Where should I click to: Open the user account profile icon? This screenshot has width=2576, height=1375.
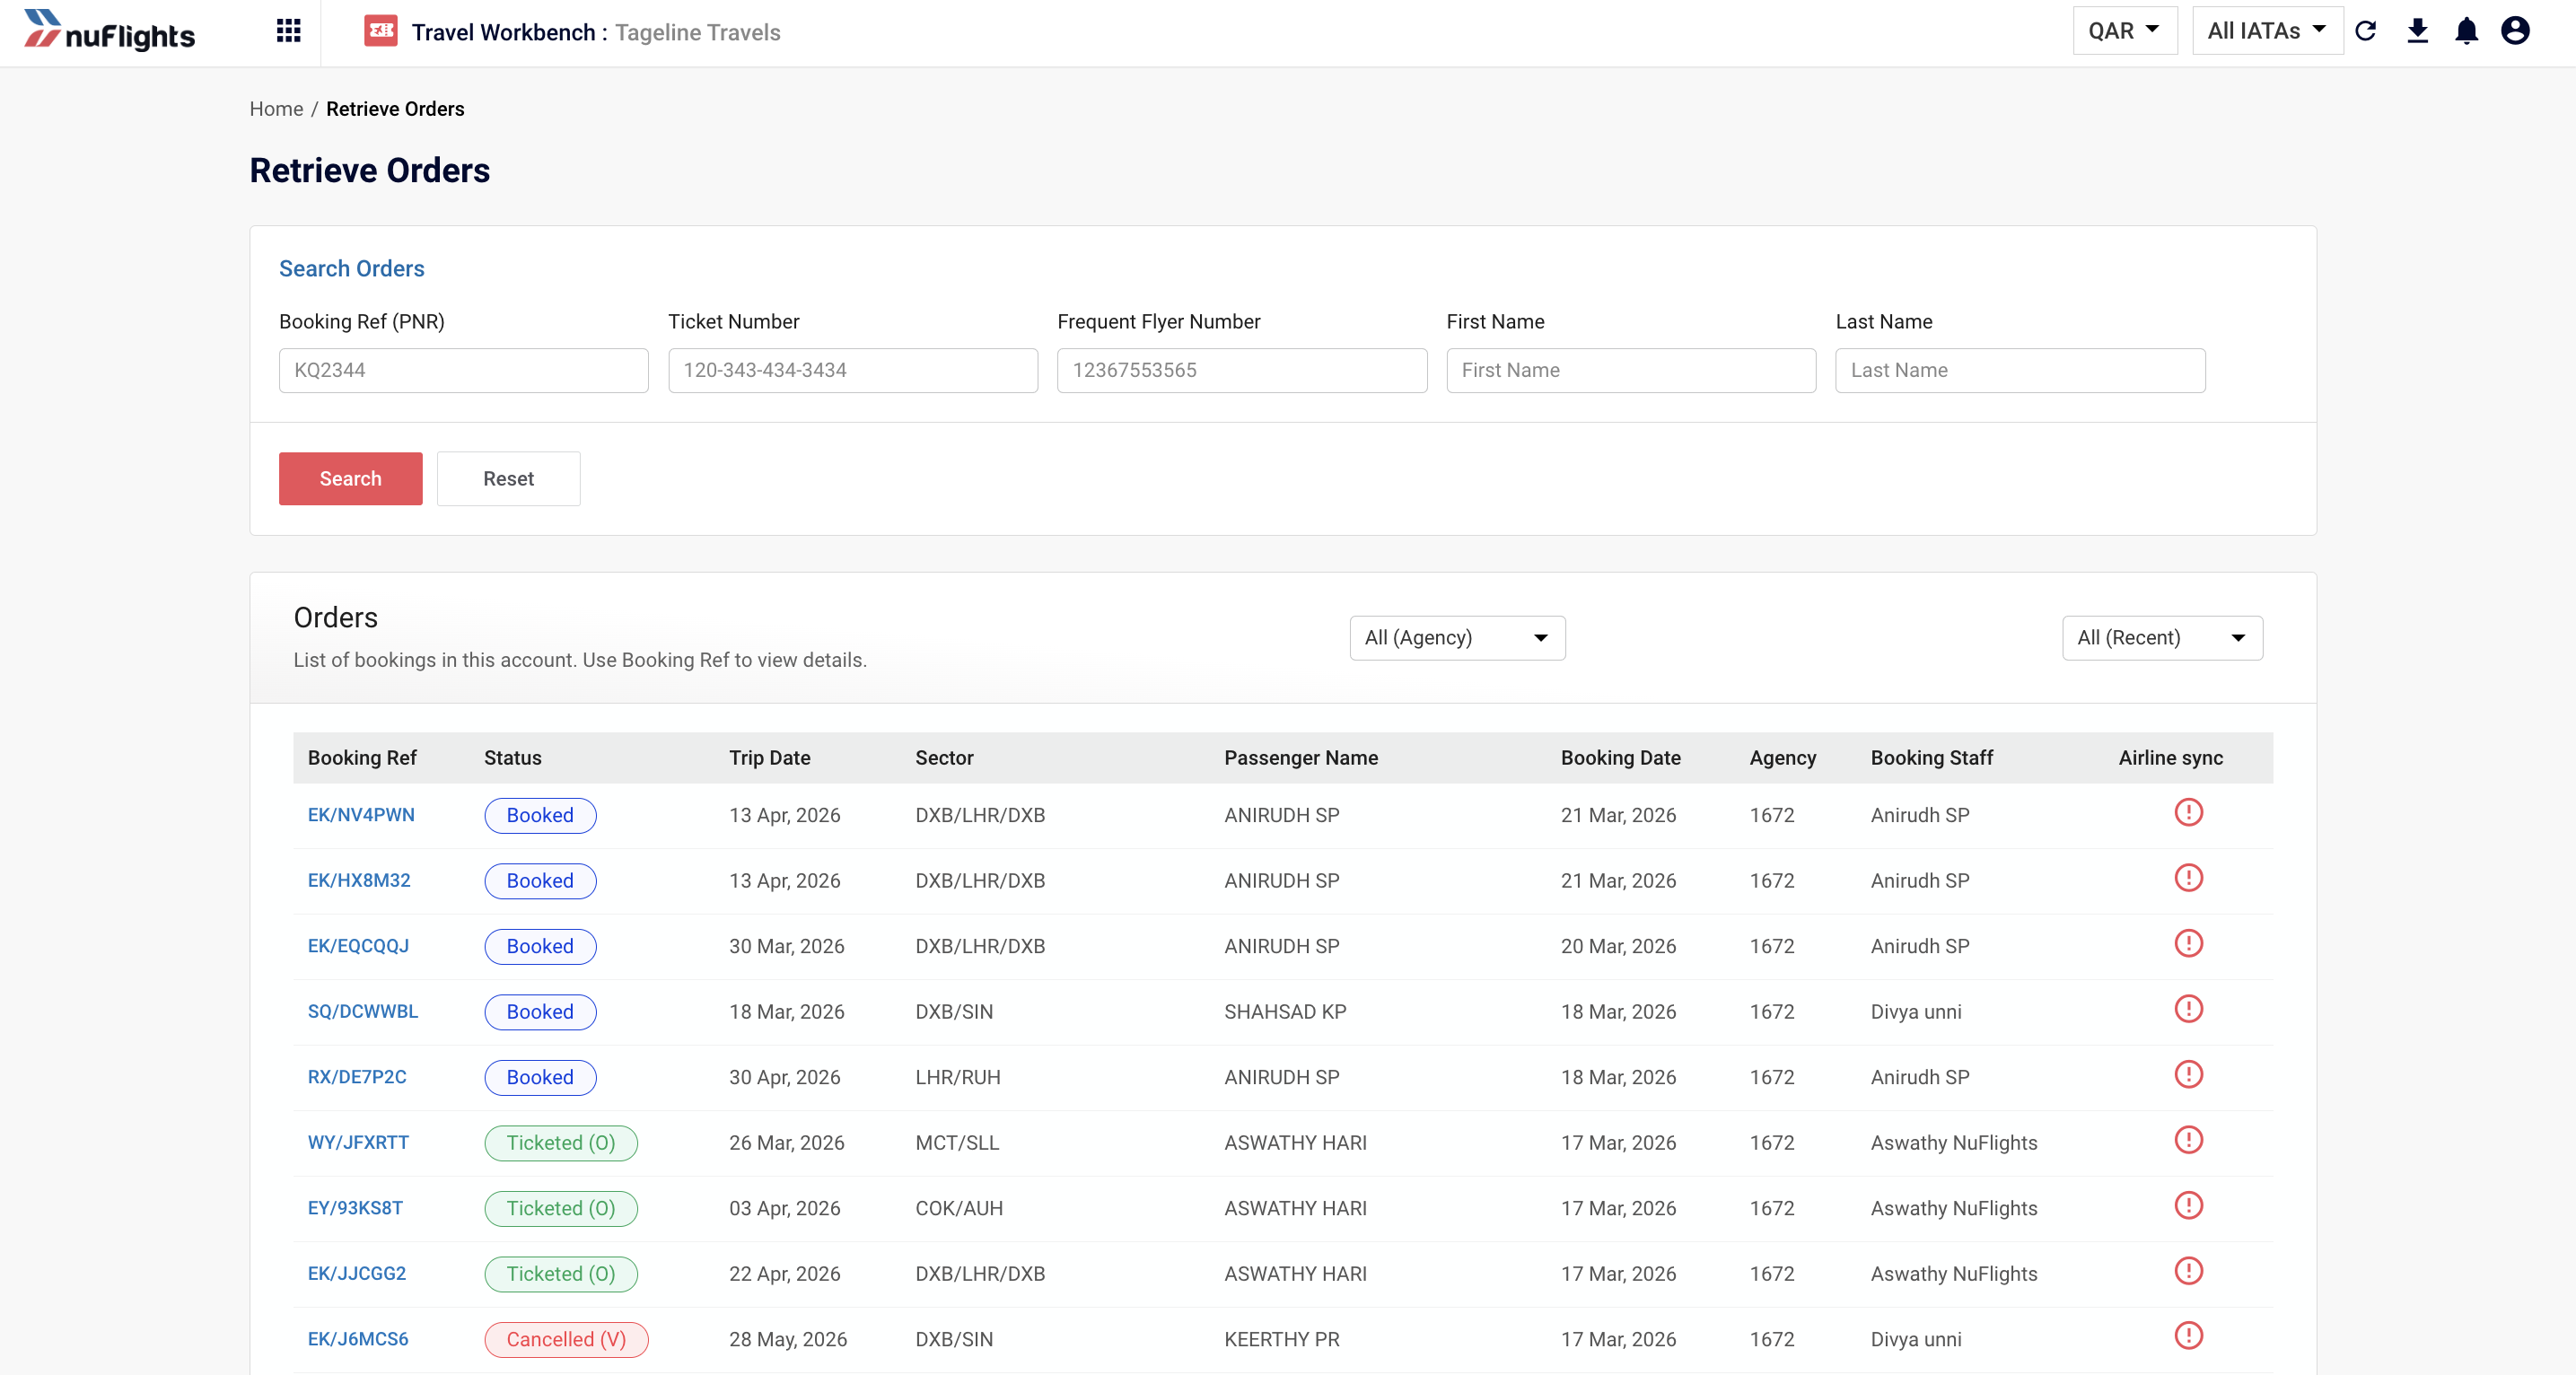click(2515, 31)
